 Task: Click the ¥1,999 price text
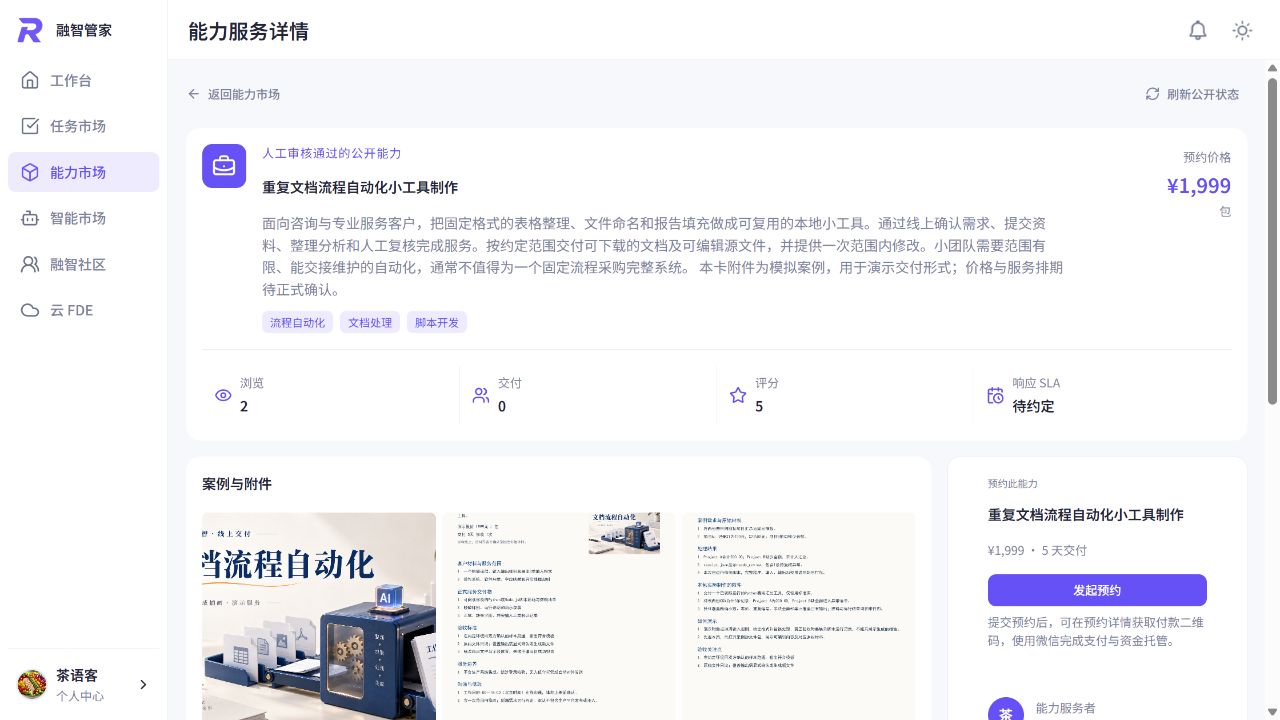click(1199, 186)
